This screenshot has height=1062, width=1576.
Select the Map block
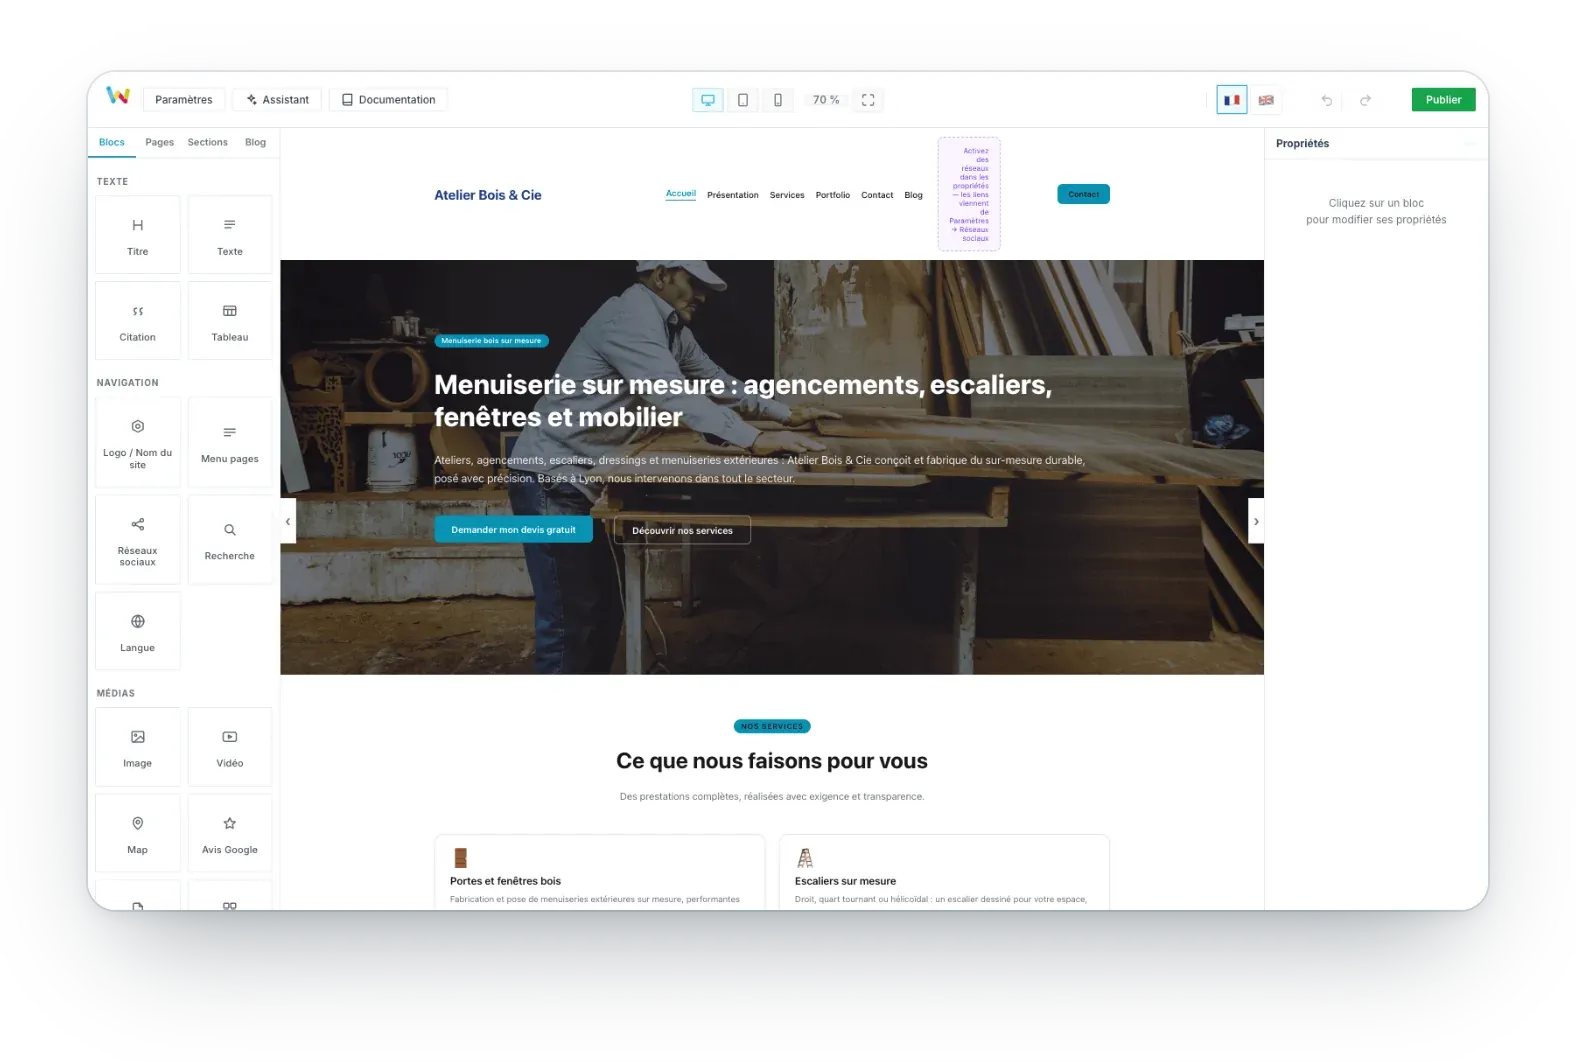(x=138, y=834)
